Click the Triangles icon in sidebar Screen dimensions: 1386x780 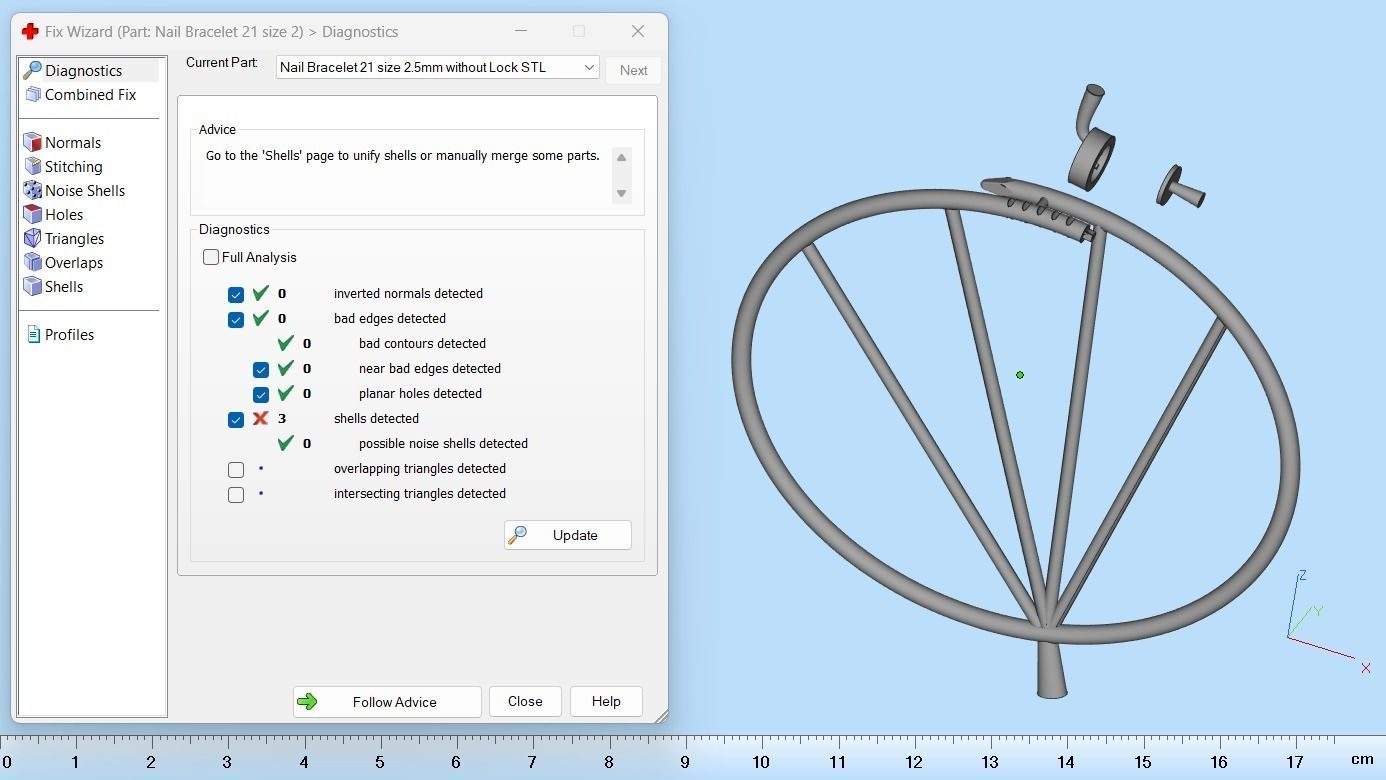pos(32,238)
